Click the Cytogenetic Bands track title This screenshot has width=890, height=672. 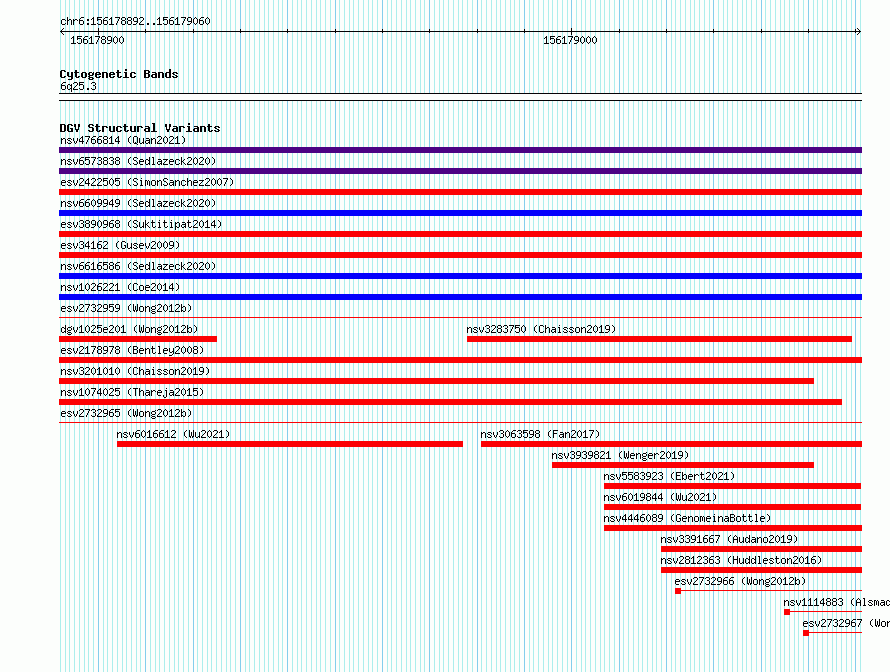click(x=119, y=74)
